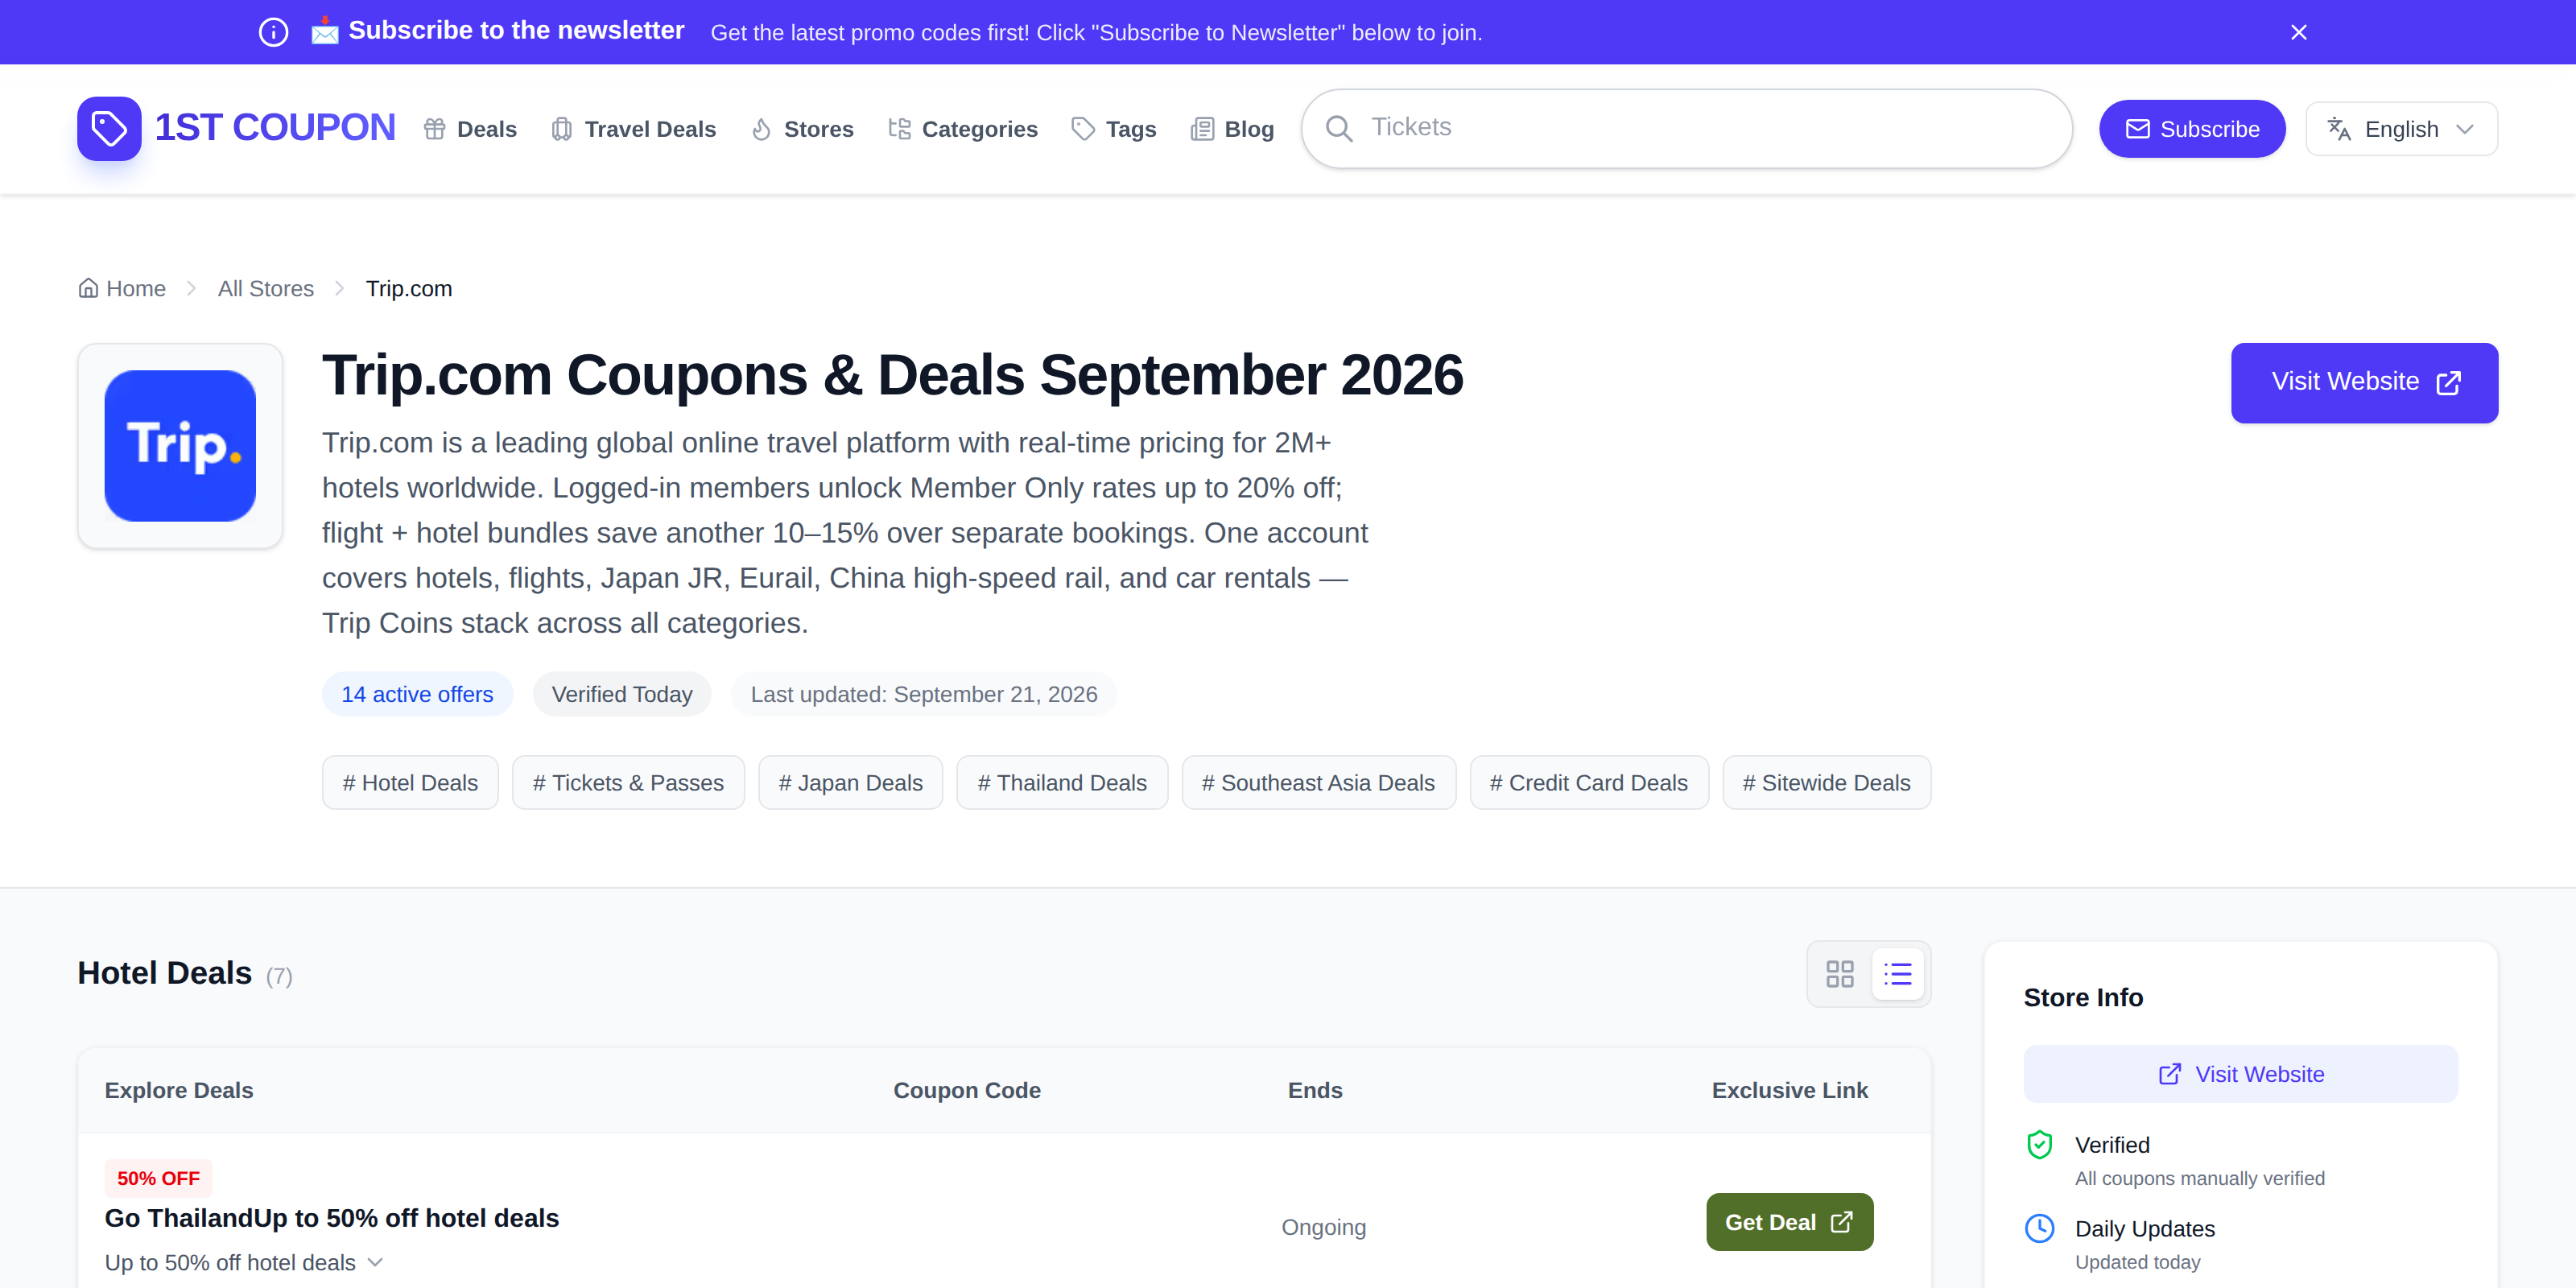Click the Ongoing end date cell
2576x1288 pixels.
1323,1227
